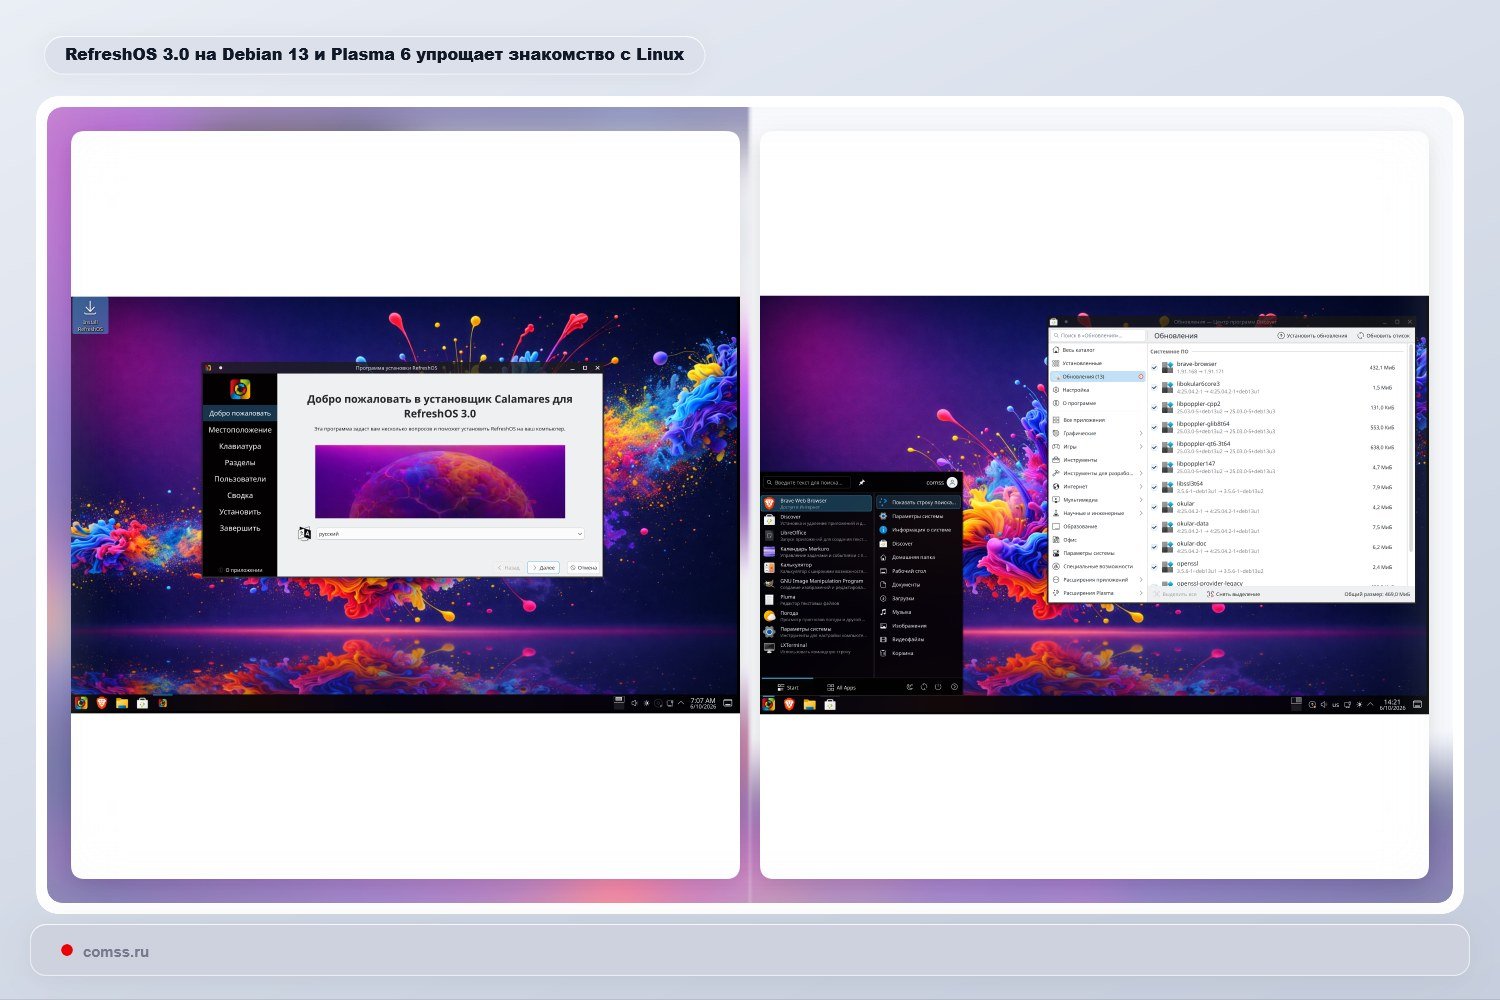1500x1000 pixels.
Task: Uncheck the libokular6core3 update
Action: pos(1155,388)
